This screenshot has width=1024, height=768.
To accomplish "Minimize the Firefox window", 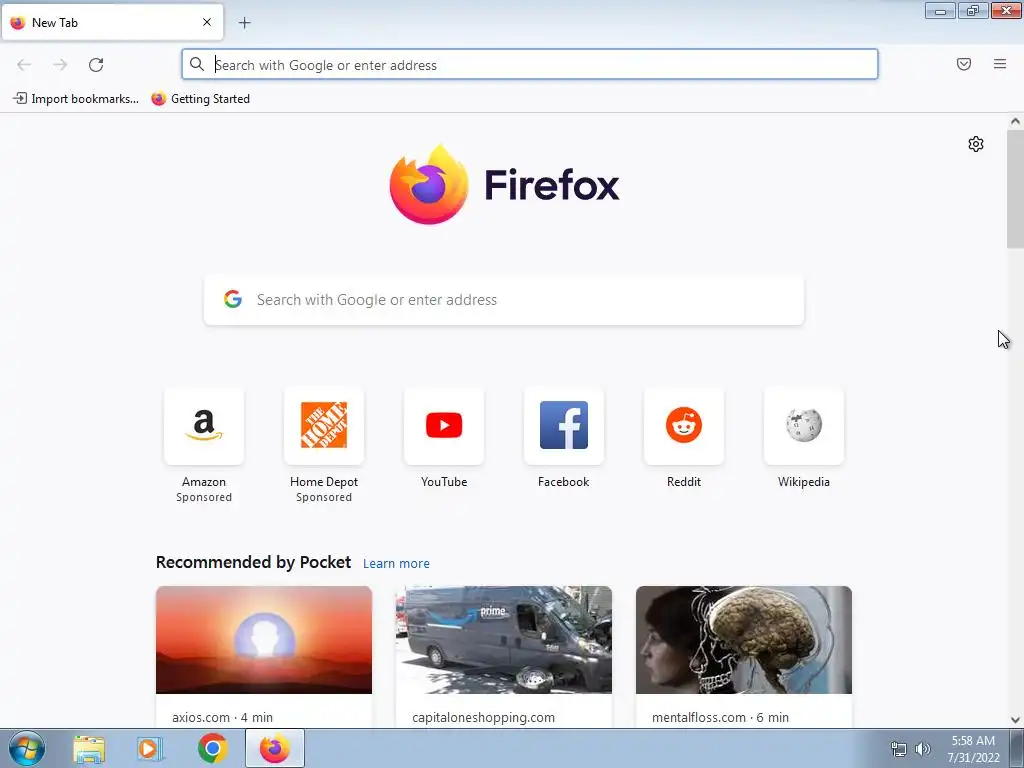I will click(940, 10).
